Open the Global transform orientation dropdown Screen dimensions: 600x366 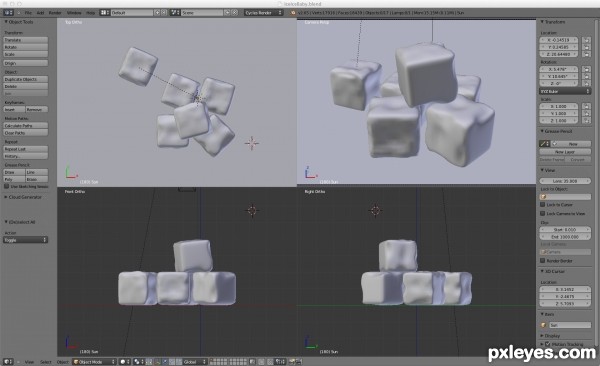195,361
